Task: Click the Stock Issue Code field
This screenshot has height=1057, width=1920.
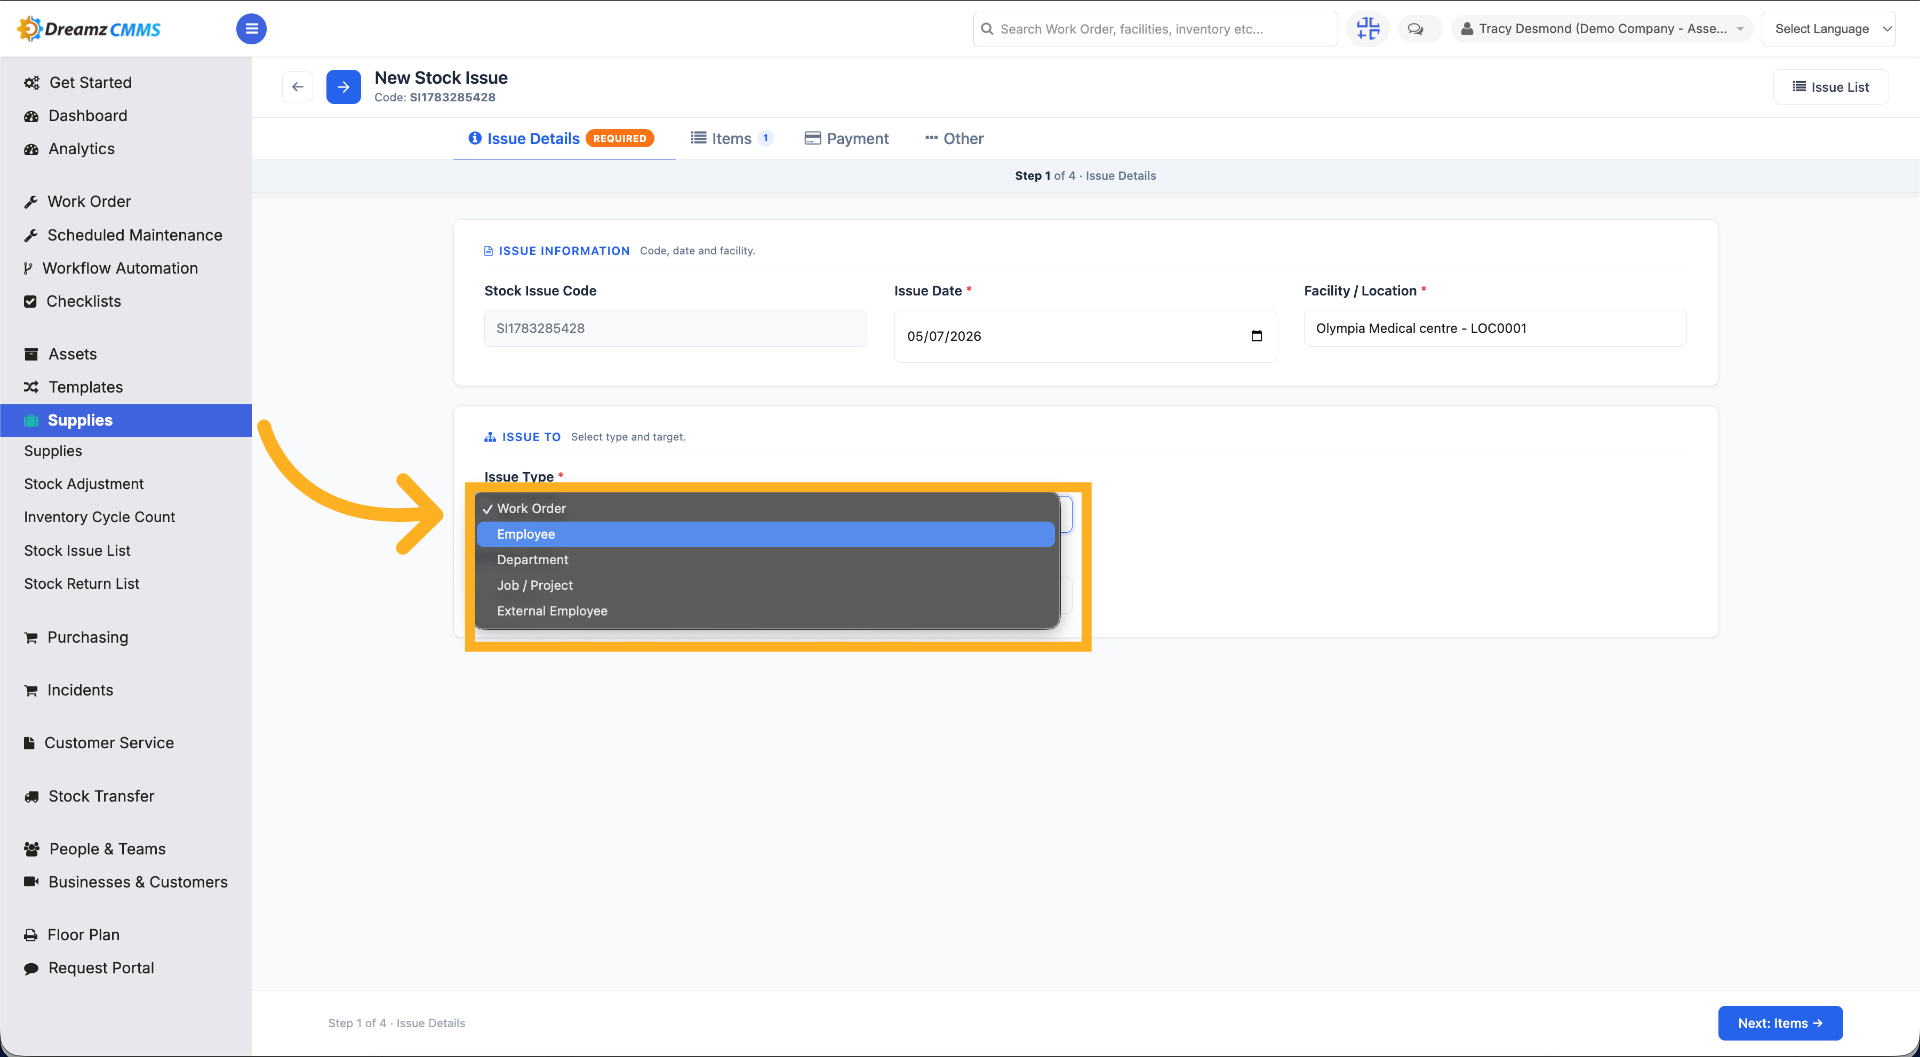Action: coord(675,328)
